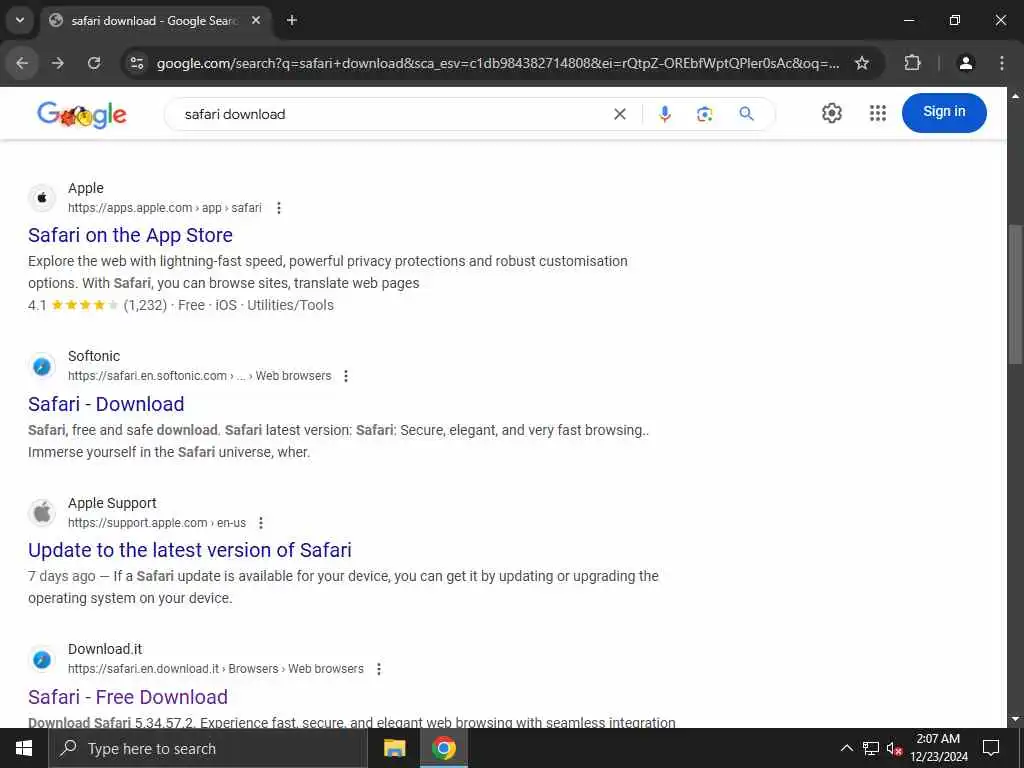Click the address bar URL
The image size is (1024, 768).
point(498,63)
